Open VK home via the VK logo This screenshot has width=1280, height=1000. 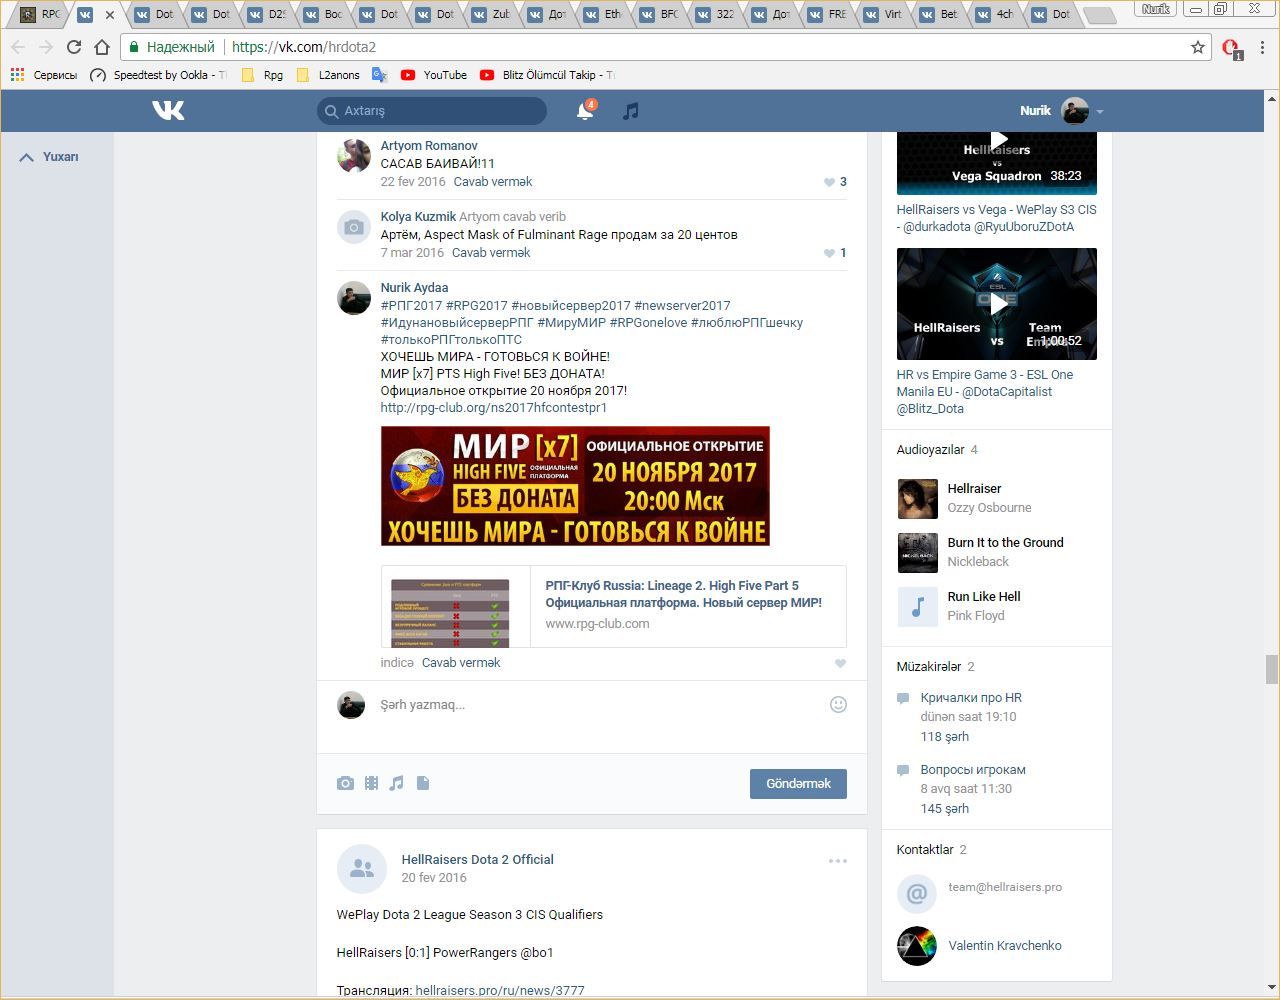coord(168,110)
